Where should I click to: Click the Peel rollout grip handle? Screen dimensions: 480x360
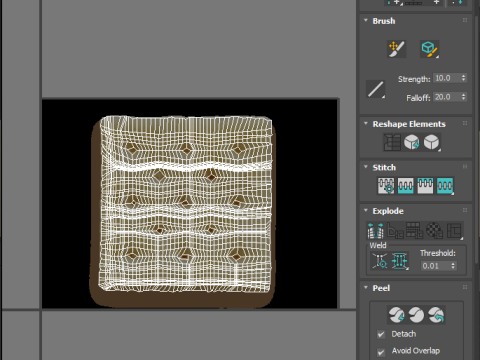465,287
